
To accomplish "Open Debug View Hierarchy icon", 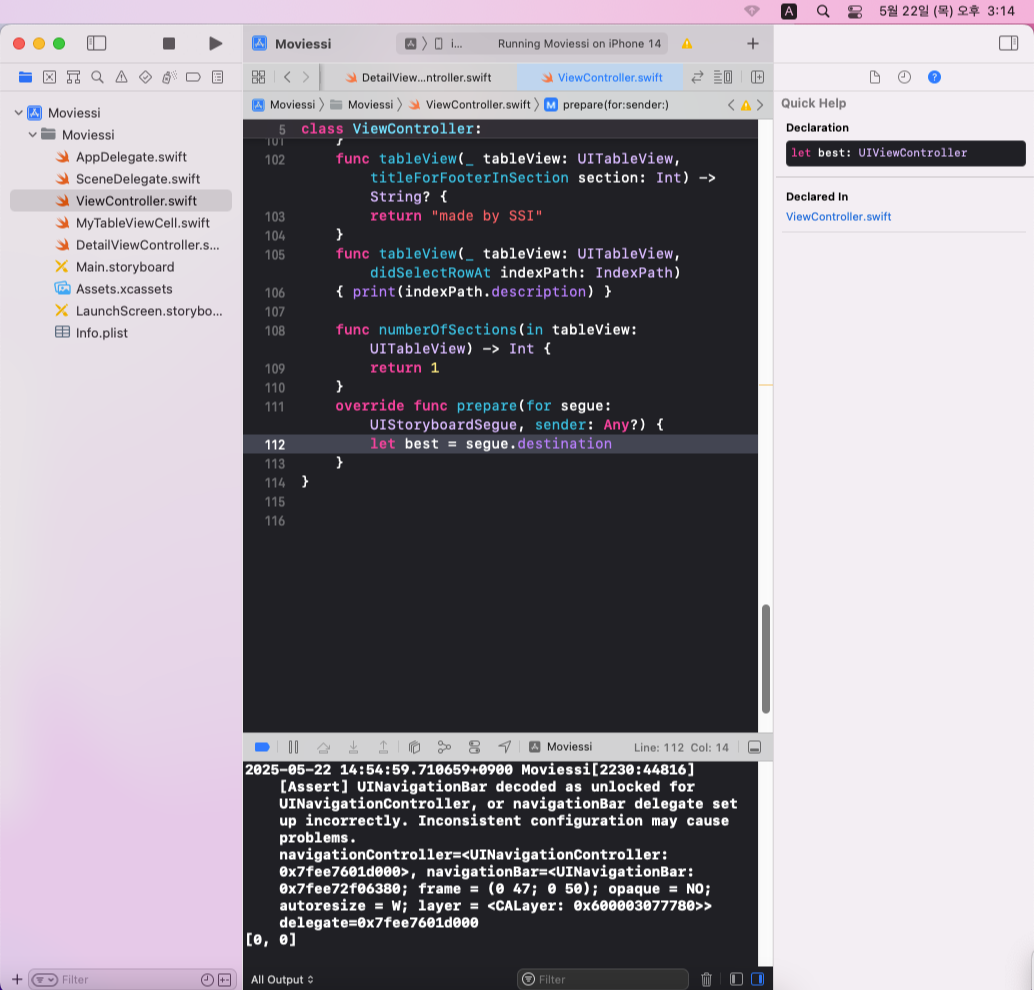I will (414, 747).
